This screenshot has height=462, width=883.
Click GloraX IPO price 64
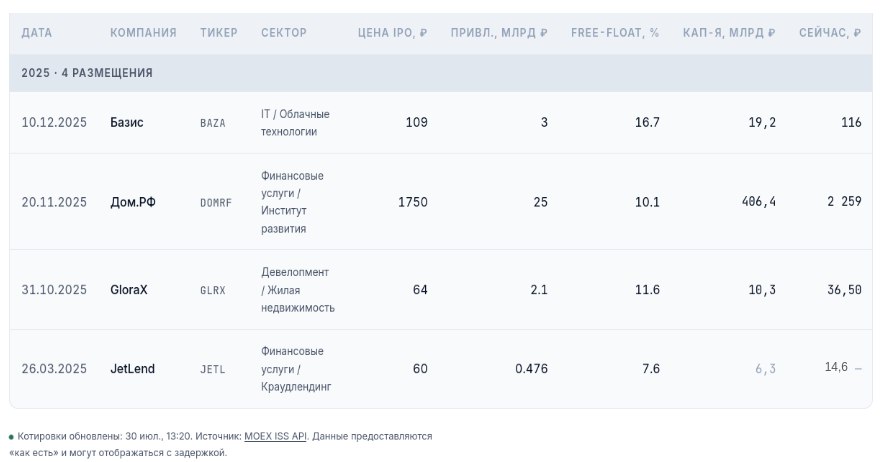click(420, 290)
